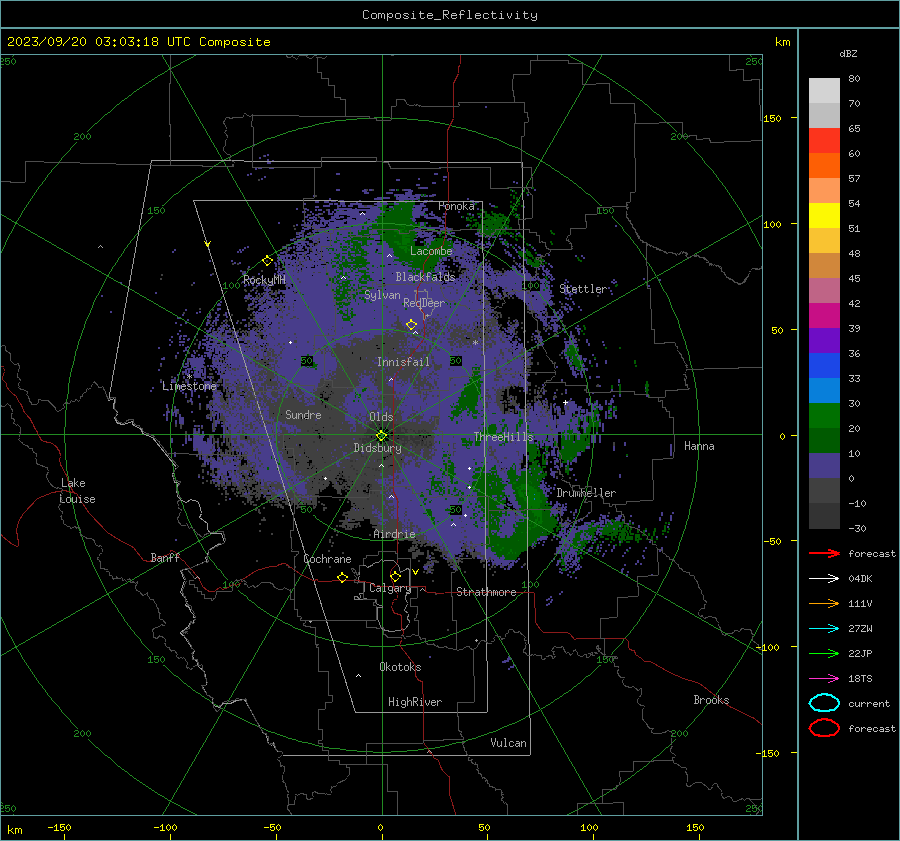900x841 pixels.
Task: Click the yellow diamond marker above RockyMH
Action: 267,261
